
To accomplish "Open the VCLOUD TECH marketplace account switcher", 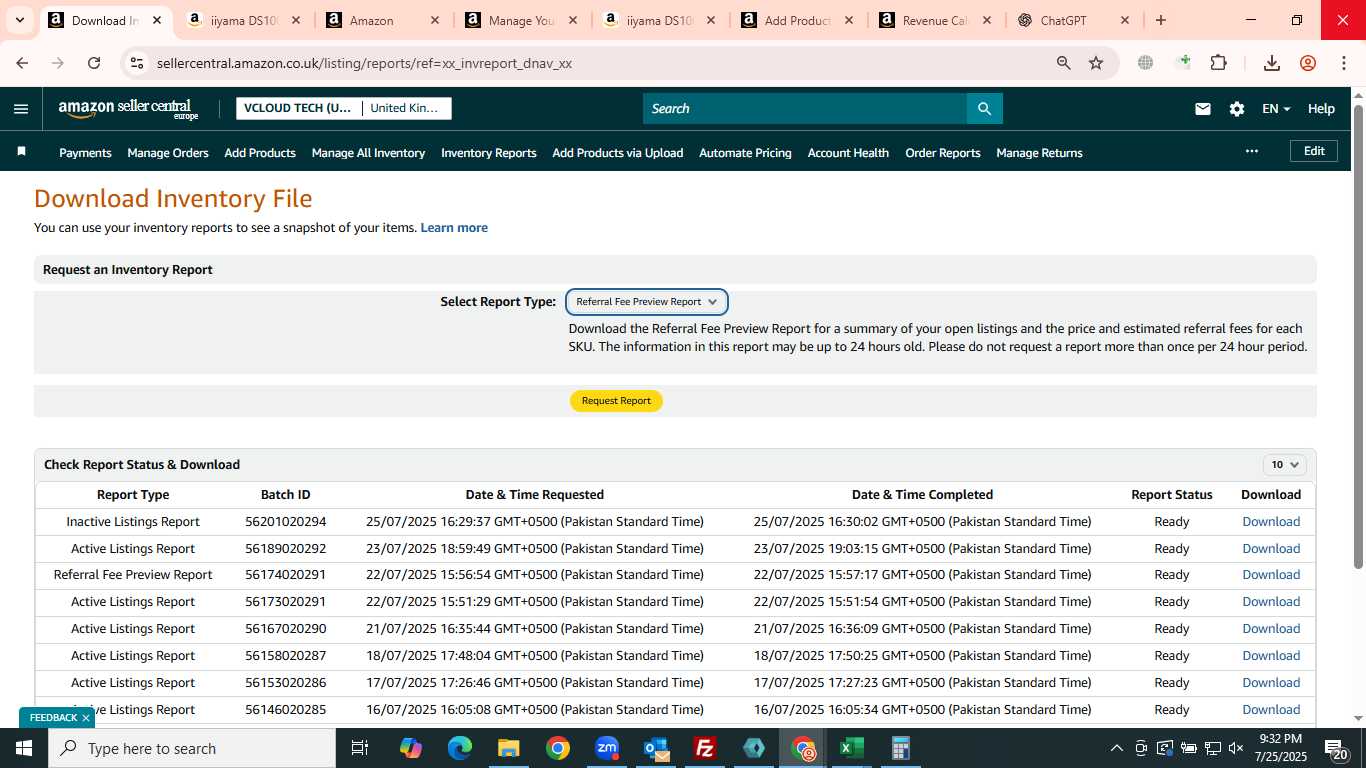I will tap(344, 108).
